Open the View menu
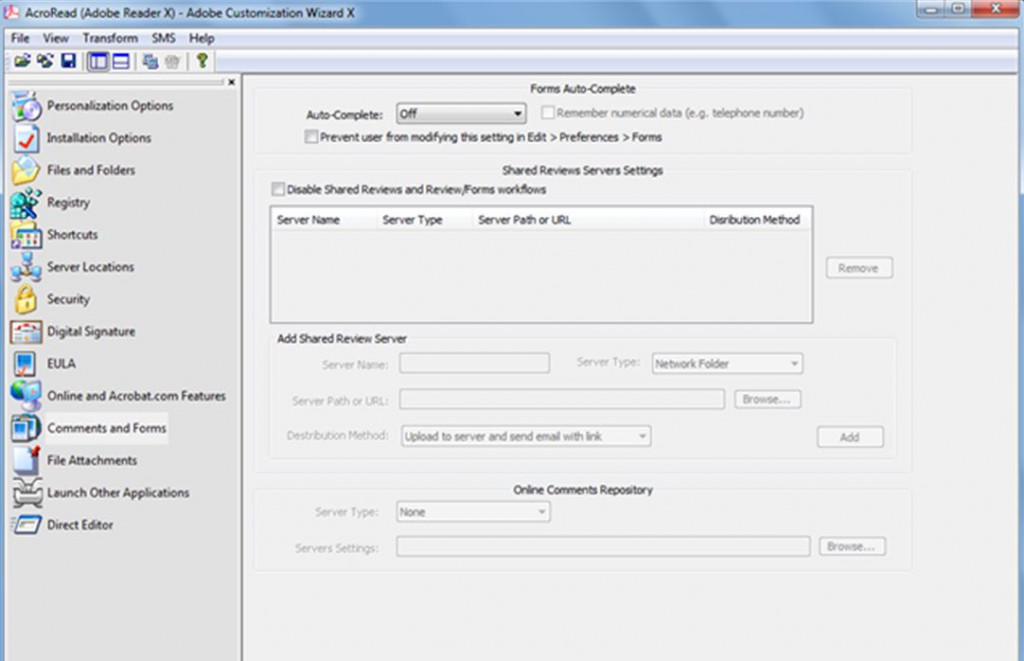The image size is (1024, 661). pyautogui.click(x=56, y=38)
